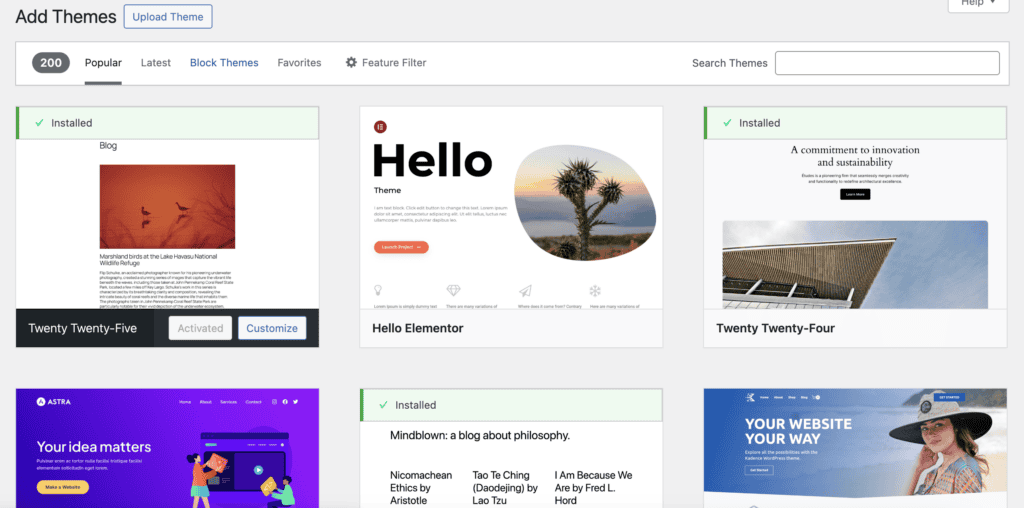
Task: Focus the Search Themes input field
Action: [x=887, y=63]
